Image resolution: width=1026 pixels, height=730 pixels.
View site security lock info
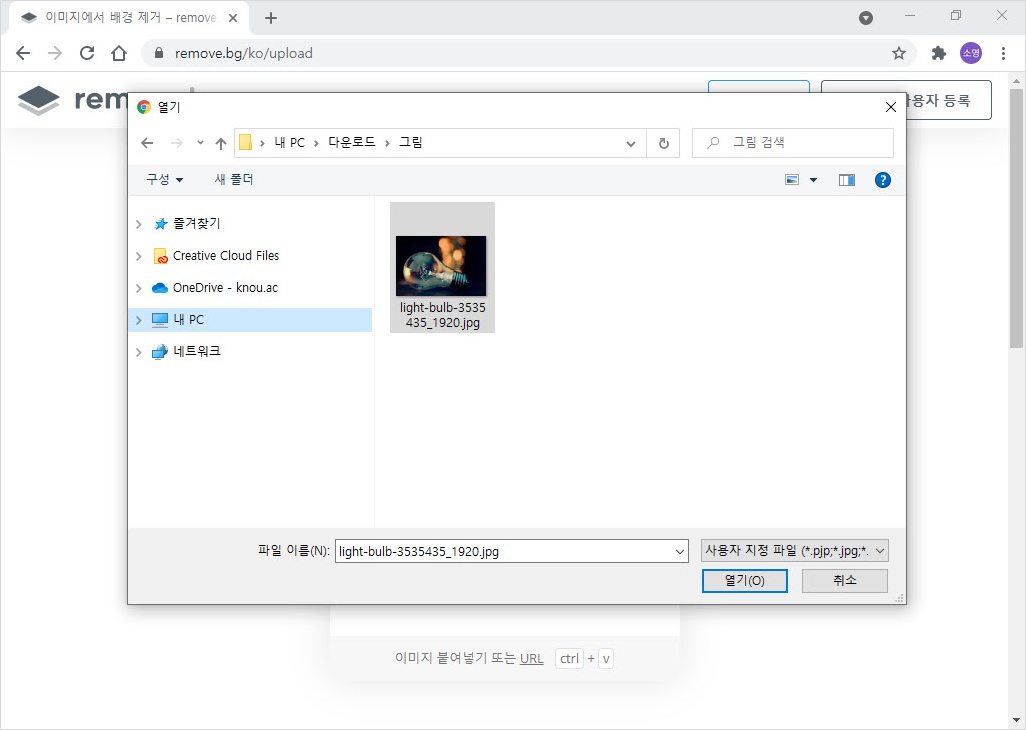(x=158, y=53)
